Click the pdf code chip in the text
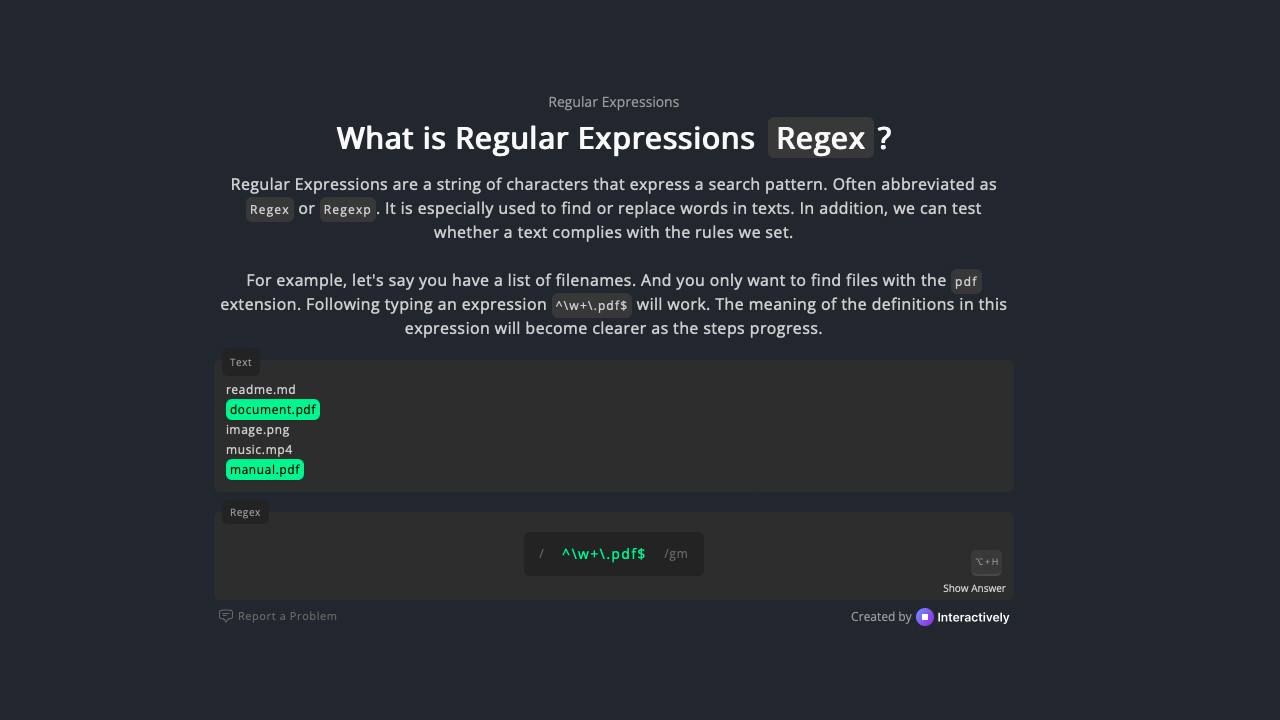This screenshot has height=720, width=1280. [966, 281]
